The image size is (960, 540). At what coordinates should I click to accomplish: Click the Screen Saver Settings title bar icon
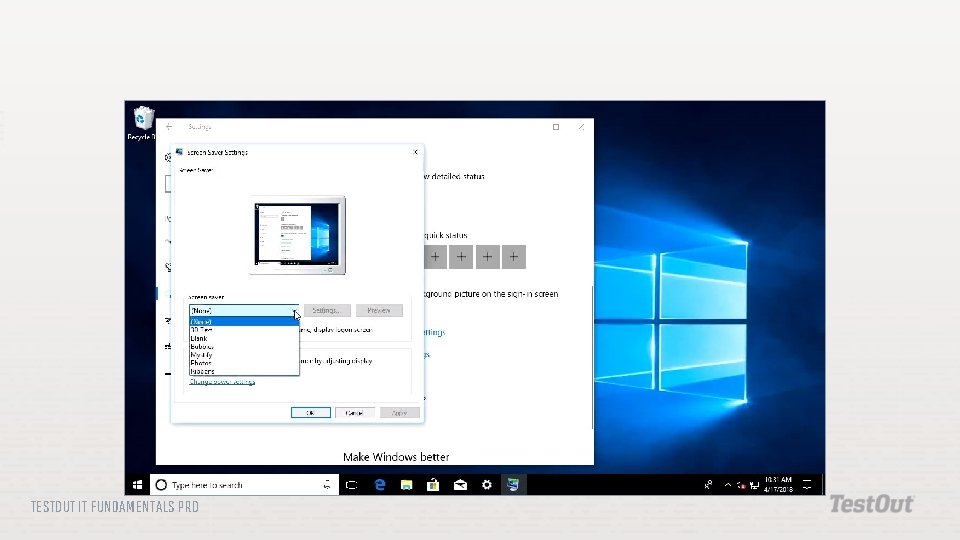pos(179,152)
